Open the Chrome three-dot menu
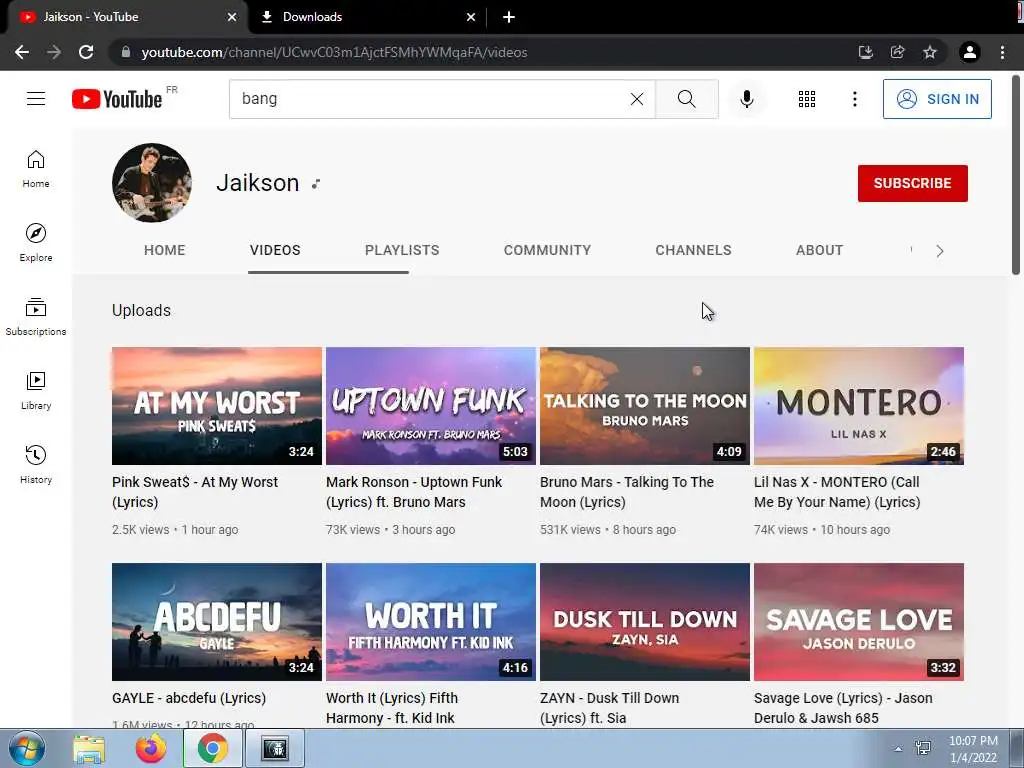Screen dimensions: 1024x768 (1002, 52)
